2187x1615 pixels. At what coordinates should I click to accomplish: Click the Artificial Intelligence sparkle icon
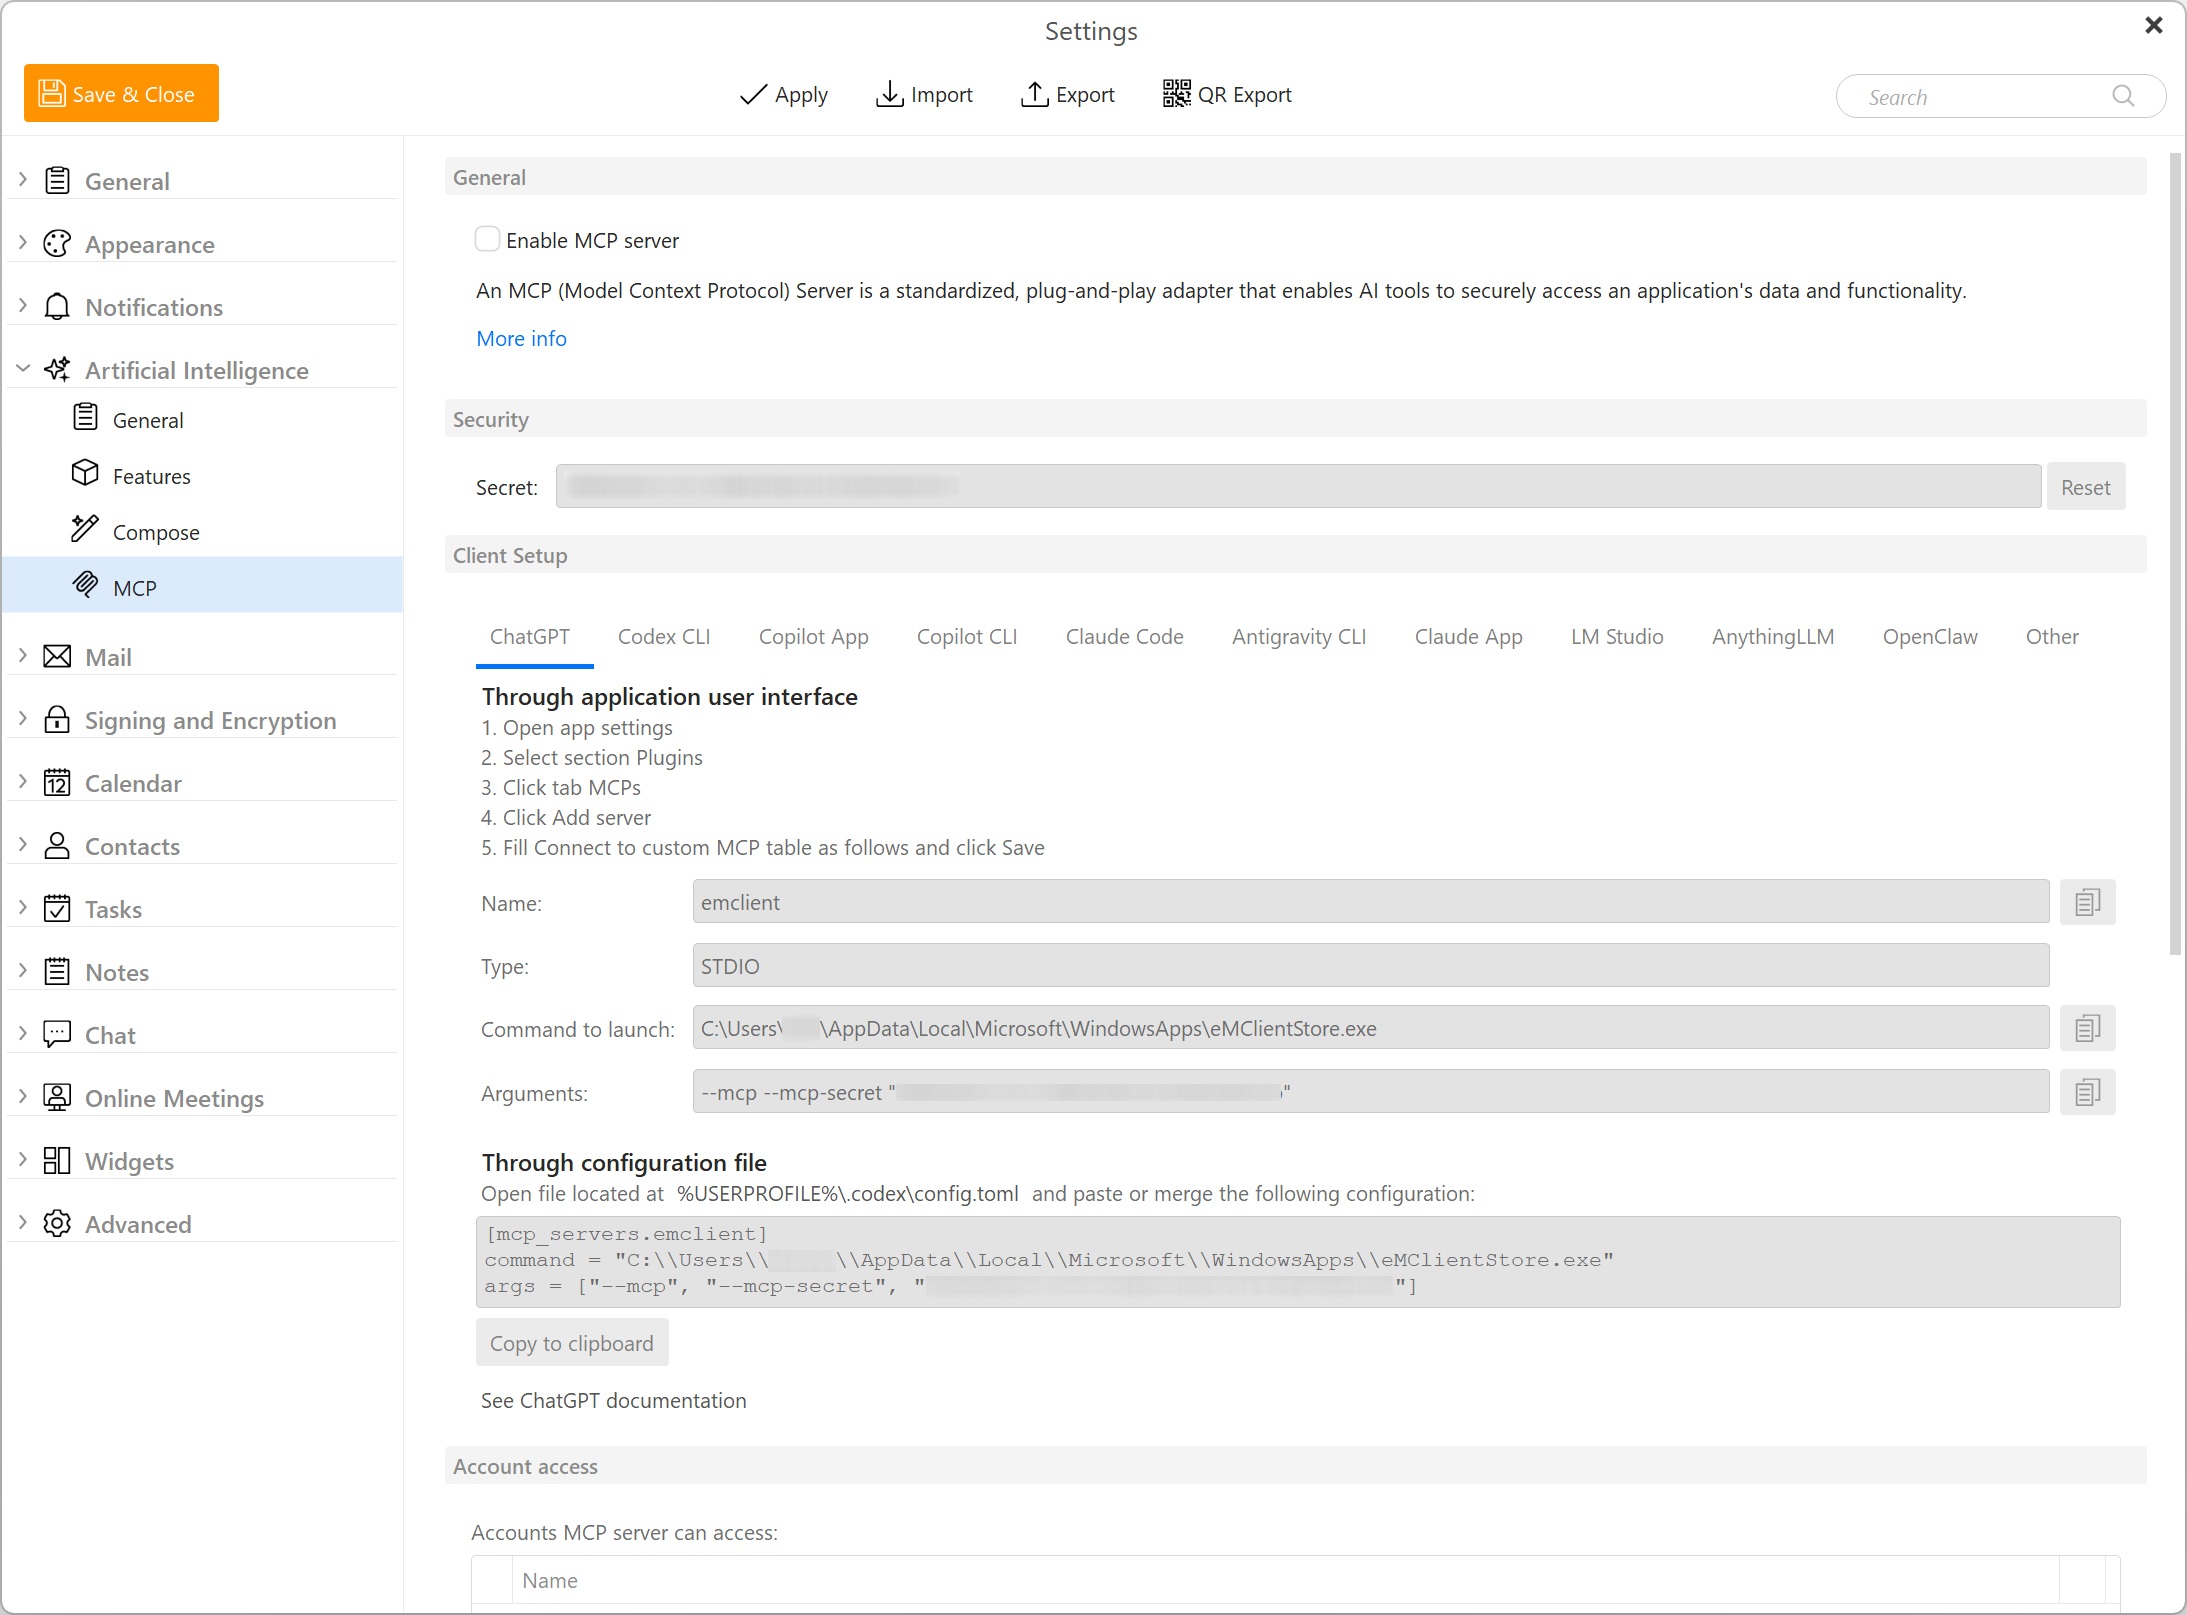click(x=58, y=370)
